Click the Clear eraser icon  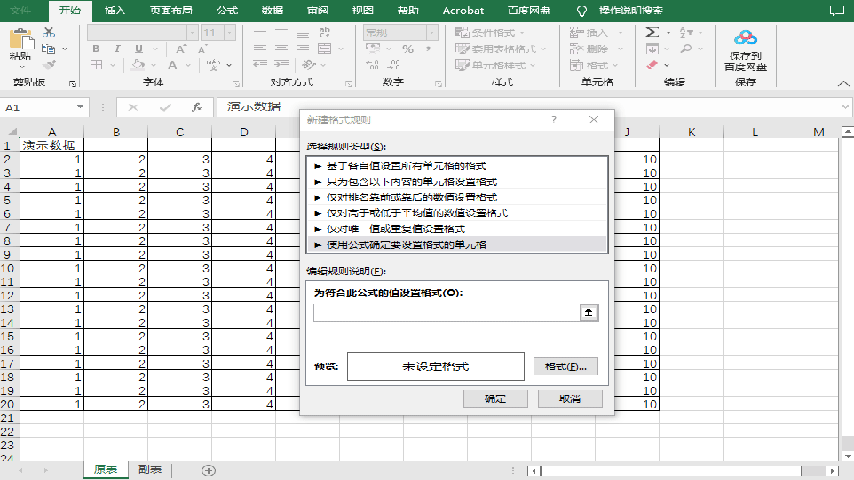[652, 65]
